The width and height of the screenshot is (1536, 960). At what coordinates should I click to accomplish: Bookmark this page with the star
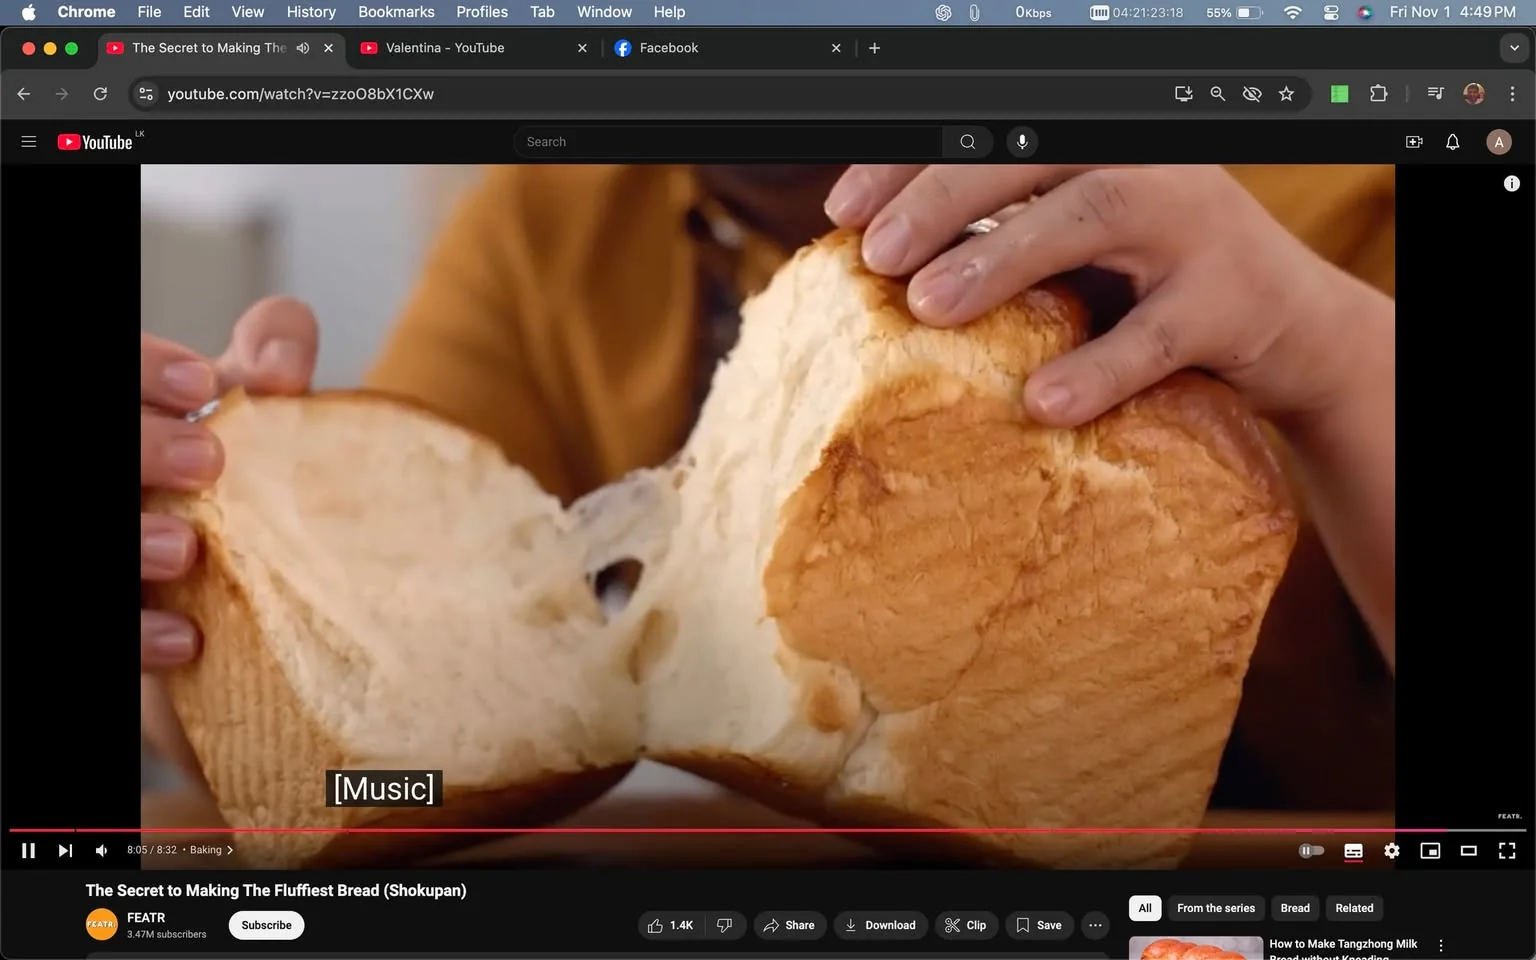click(1286, 94)
